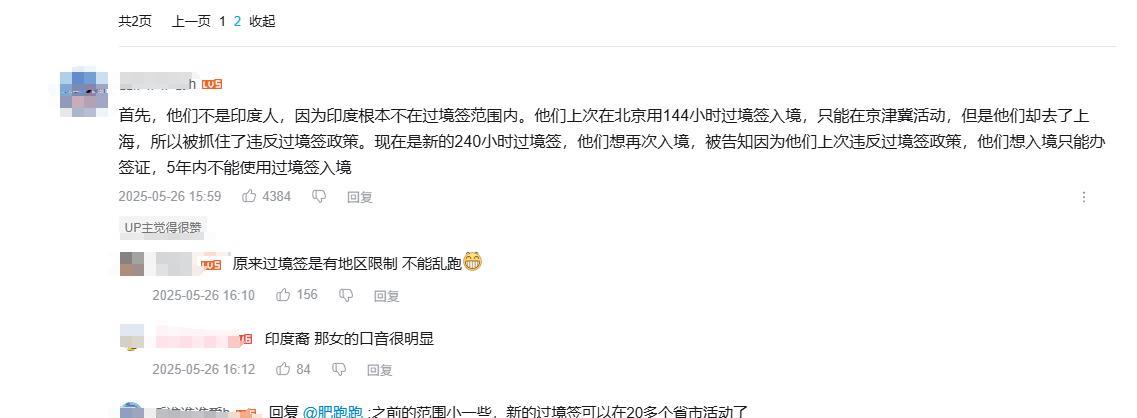The width and height of the screenshot is (1137, 418).
Task: Reply to the main comment via 回复
Action: point(360,197)
